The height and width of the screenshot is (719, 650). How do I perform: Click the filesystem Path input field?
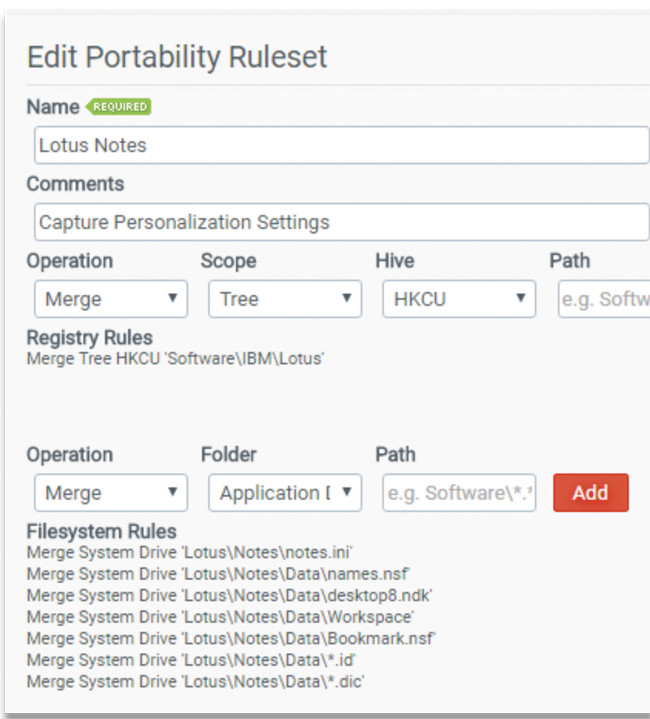pos(458,493)
